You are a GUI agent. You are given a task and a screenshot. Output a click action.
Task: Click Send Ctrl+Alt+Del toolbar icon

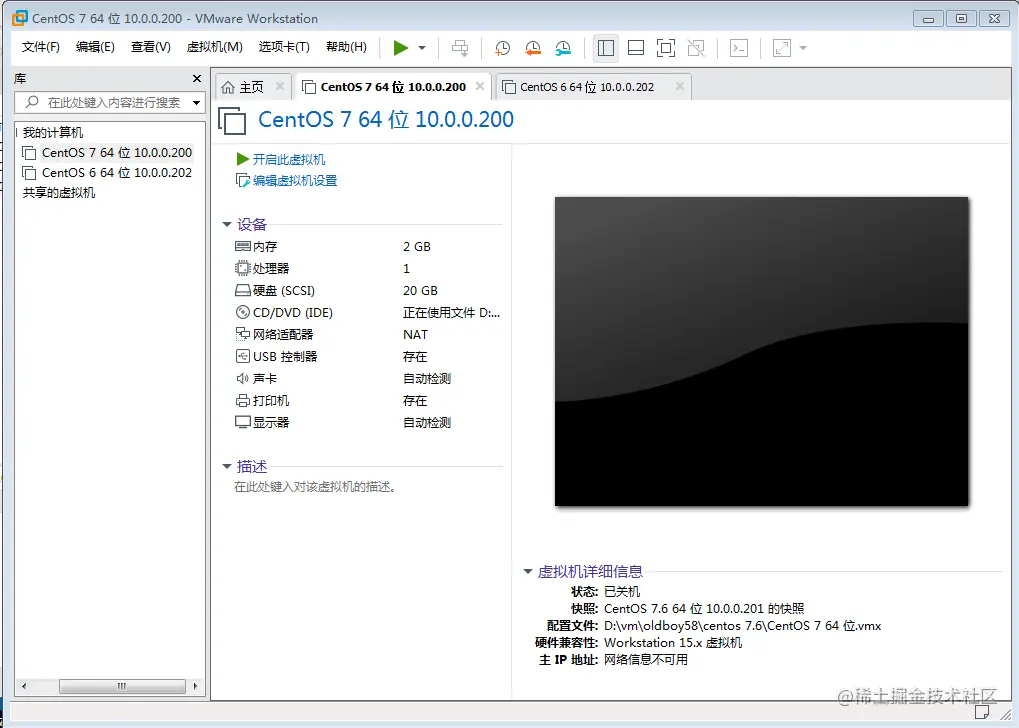pyautogui.click(x=460, y=48)
